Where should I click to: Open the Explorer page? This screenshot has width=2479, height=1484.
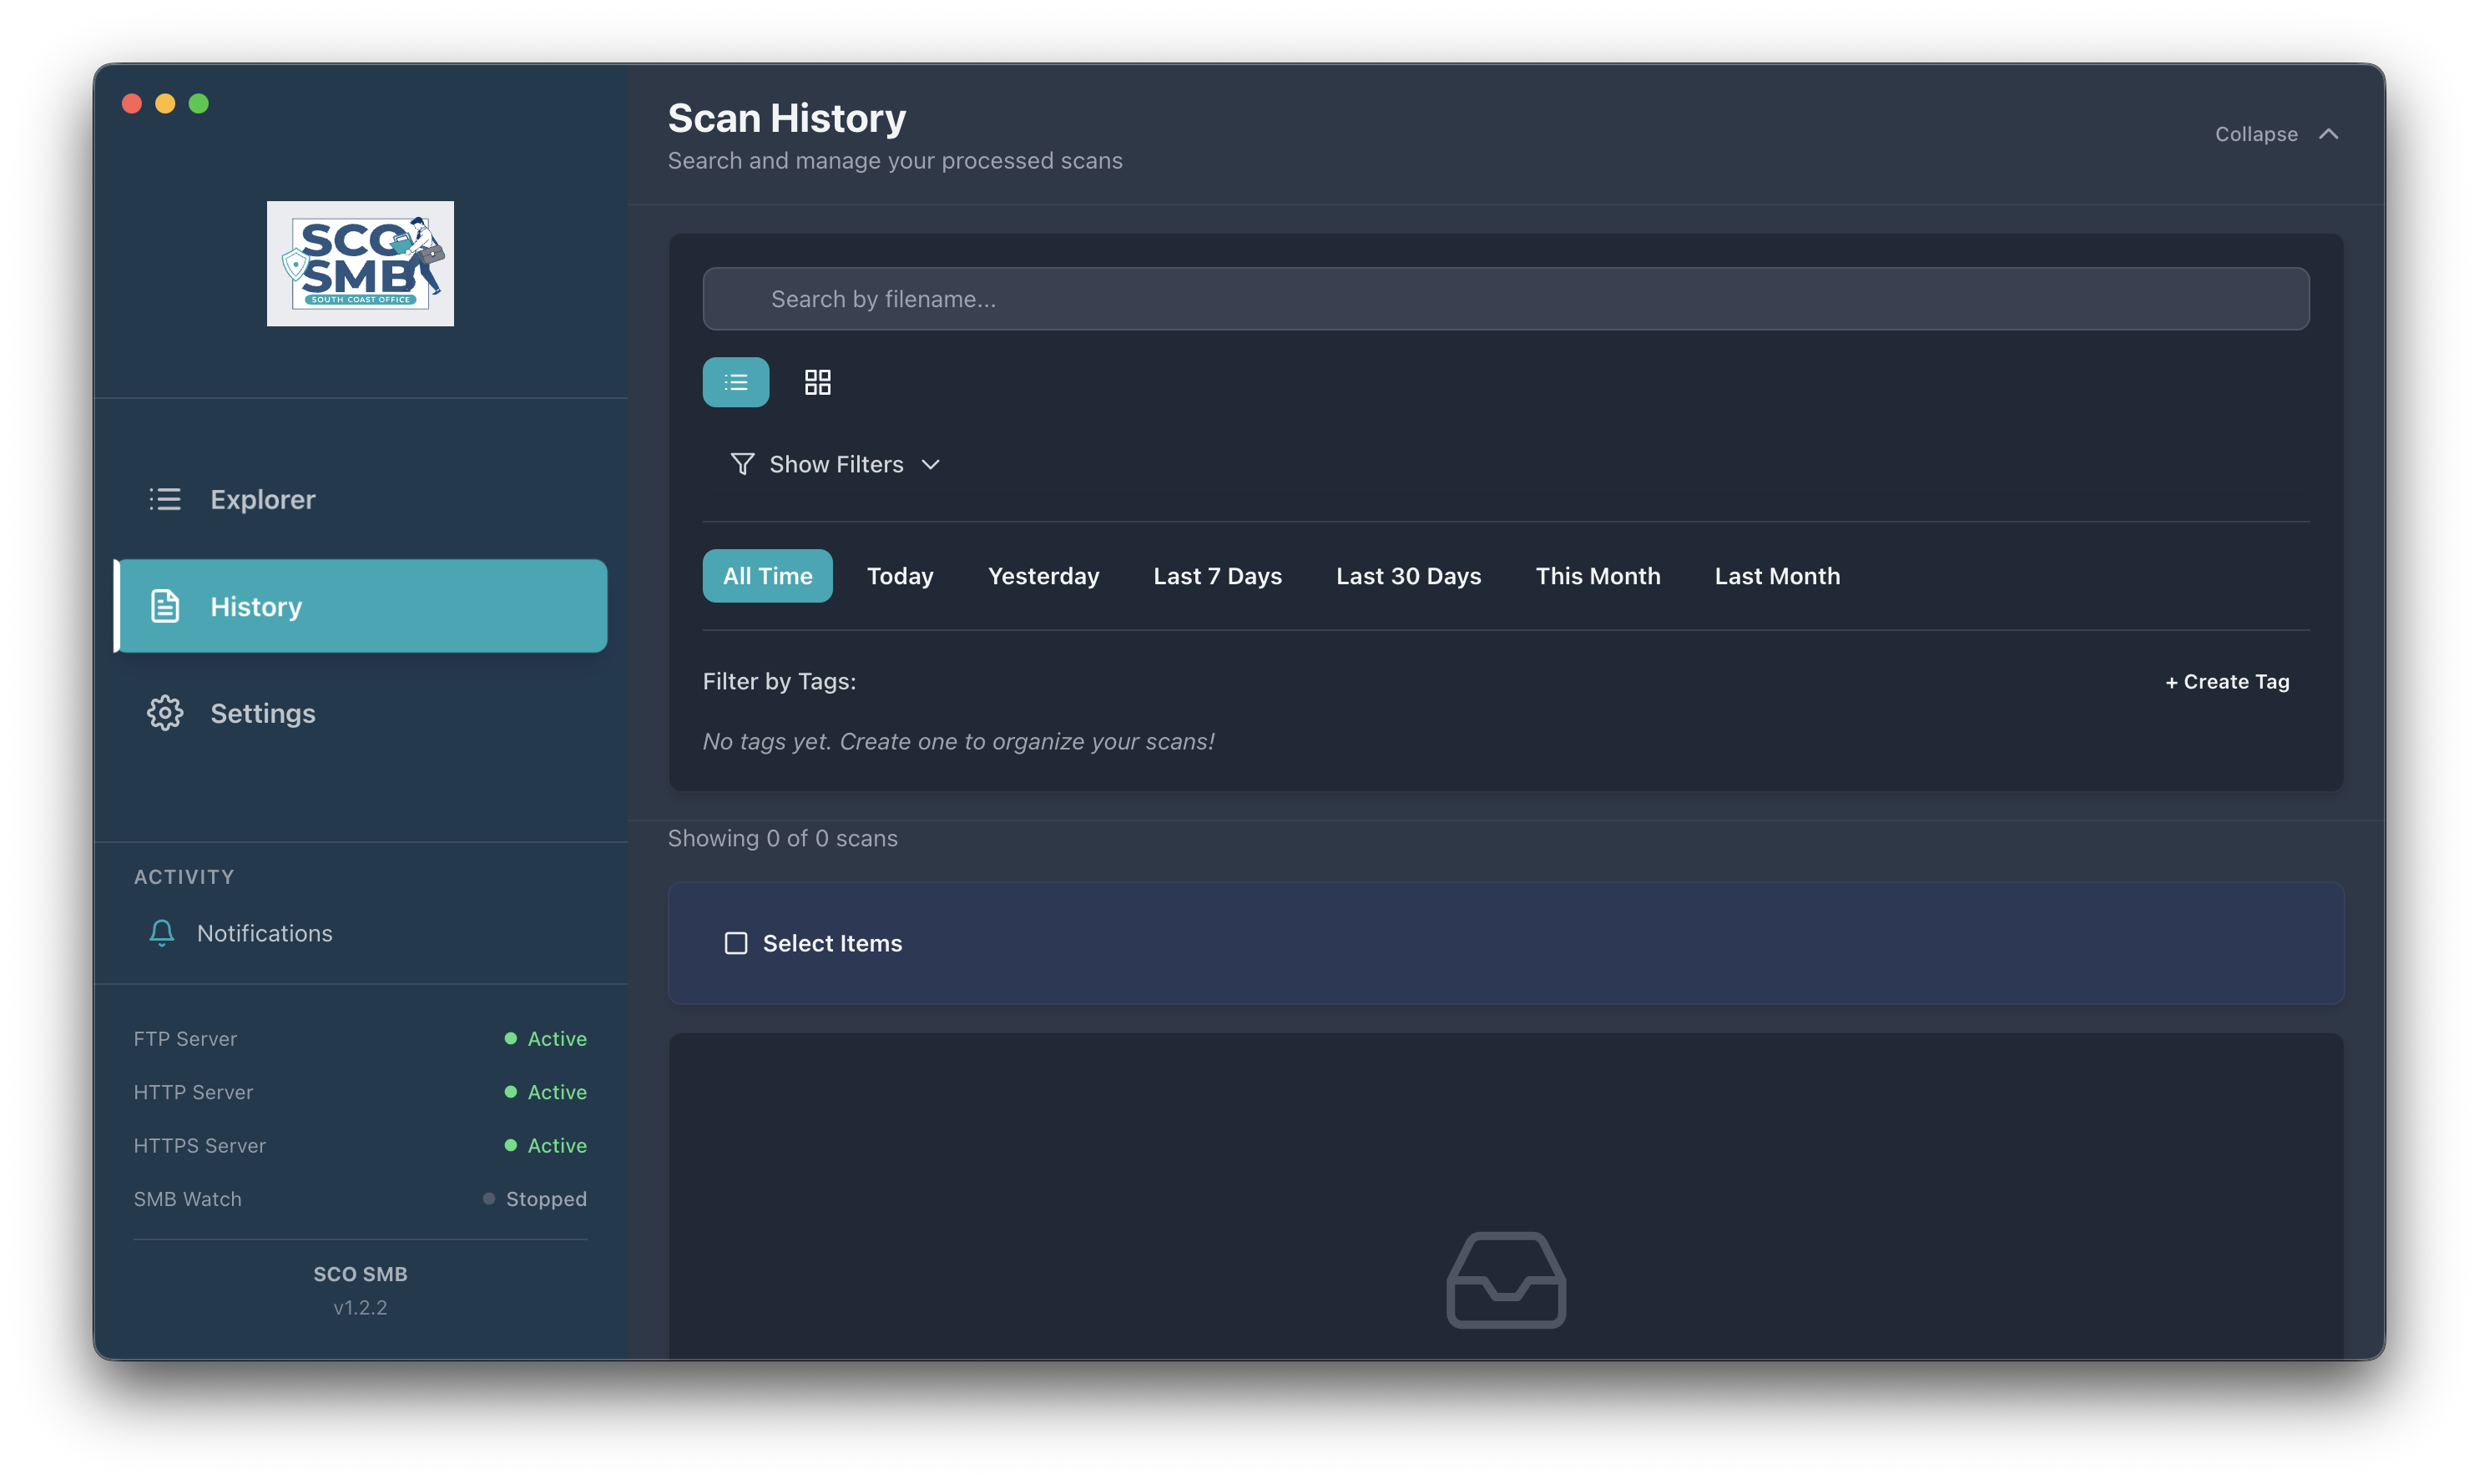point(360,499)
